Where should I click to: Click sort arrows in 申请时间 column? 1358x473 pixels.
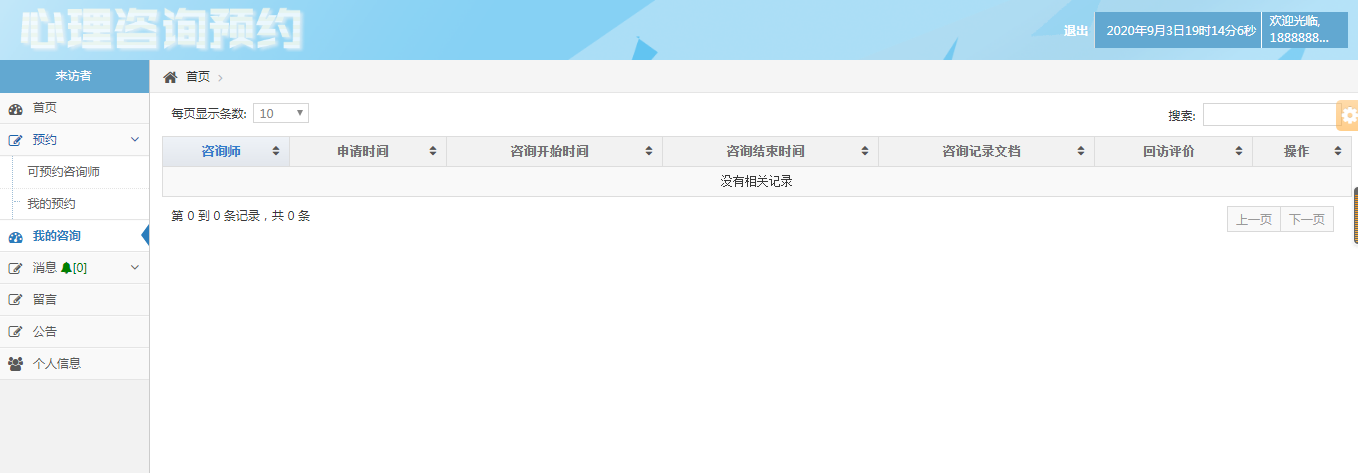pos(433,151)
